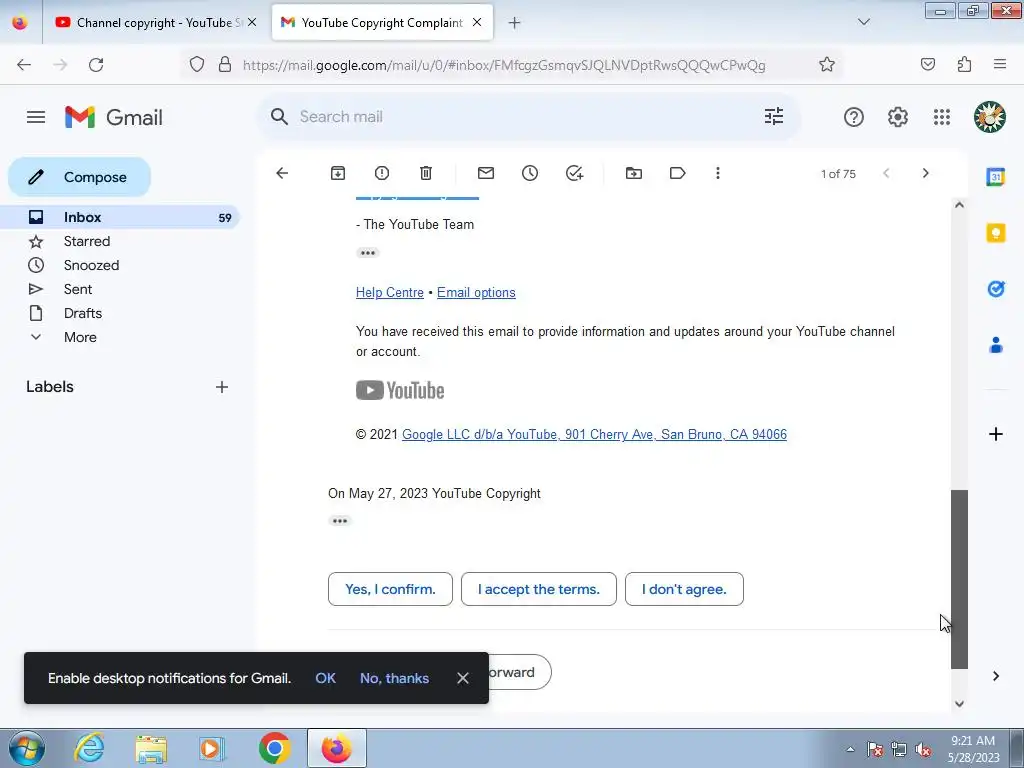The image size is (1024, 768).
Task: Archive this email
Action: (338, 173)
